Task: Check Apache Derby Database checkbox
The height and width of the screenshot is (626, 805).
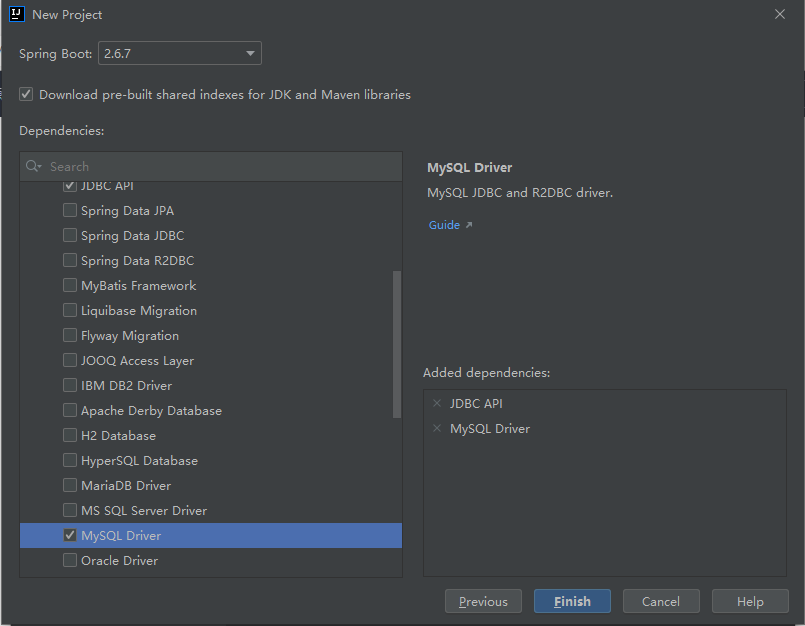Action: coord(70,410)
